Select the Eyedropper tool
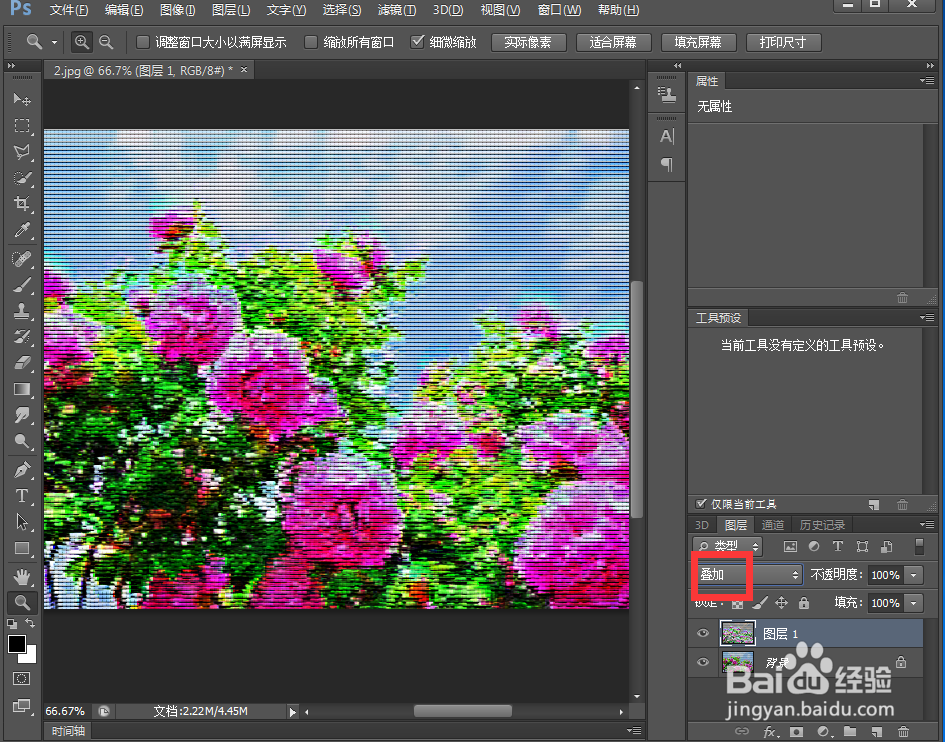Screen dimensions: 945x742 (x=22, y=230)
